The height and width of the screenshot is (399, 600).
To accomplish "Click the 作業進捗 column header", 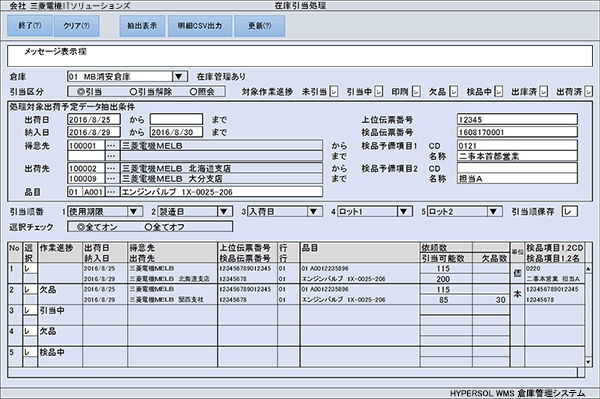I will [x=60, y=252].
